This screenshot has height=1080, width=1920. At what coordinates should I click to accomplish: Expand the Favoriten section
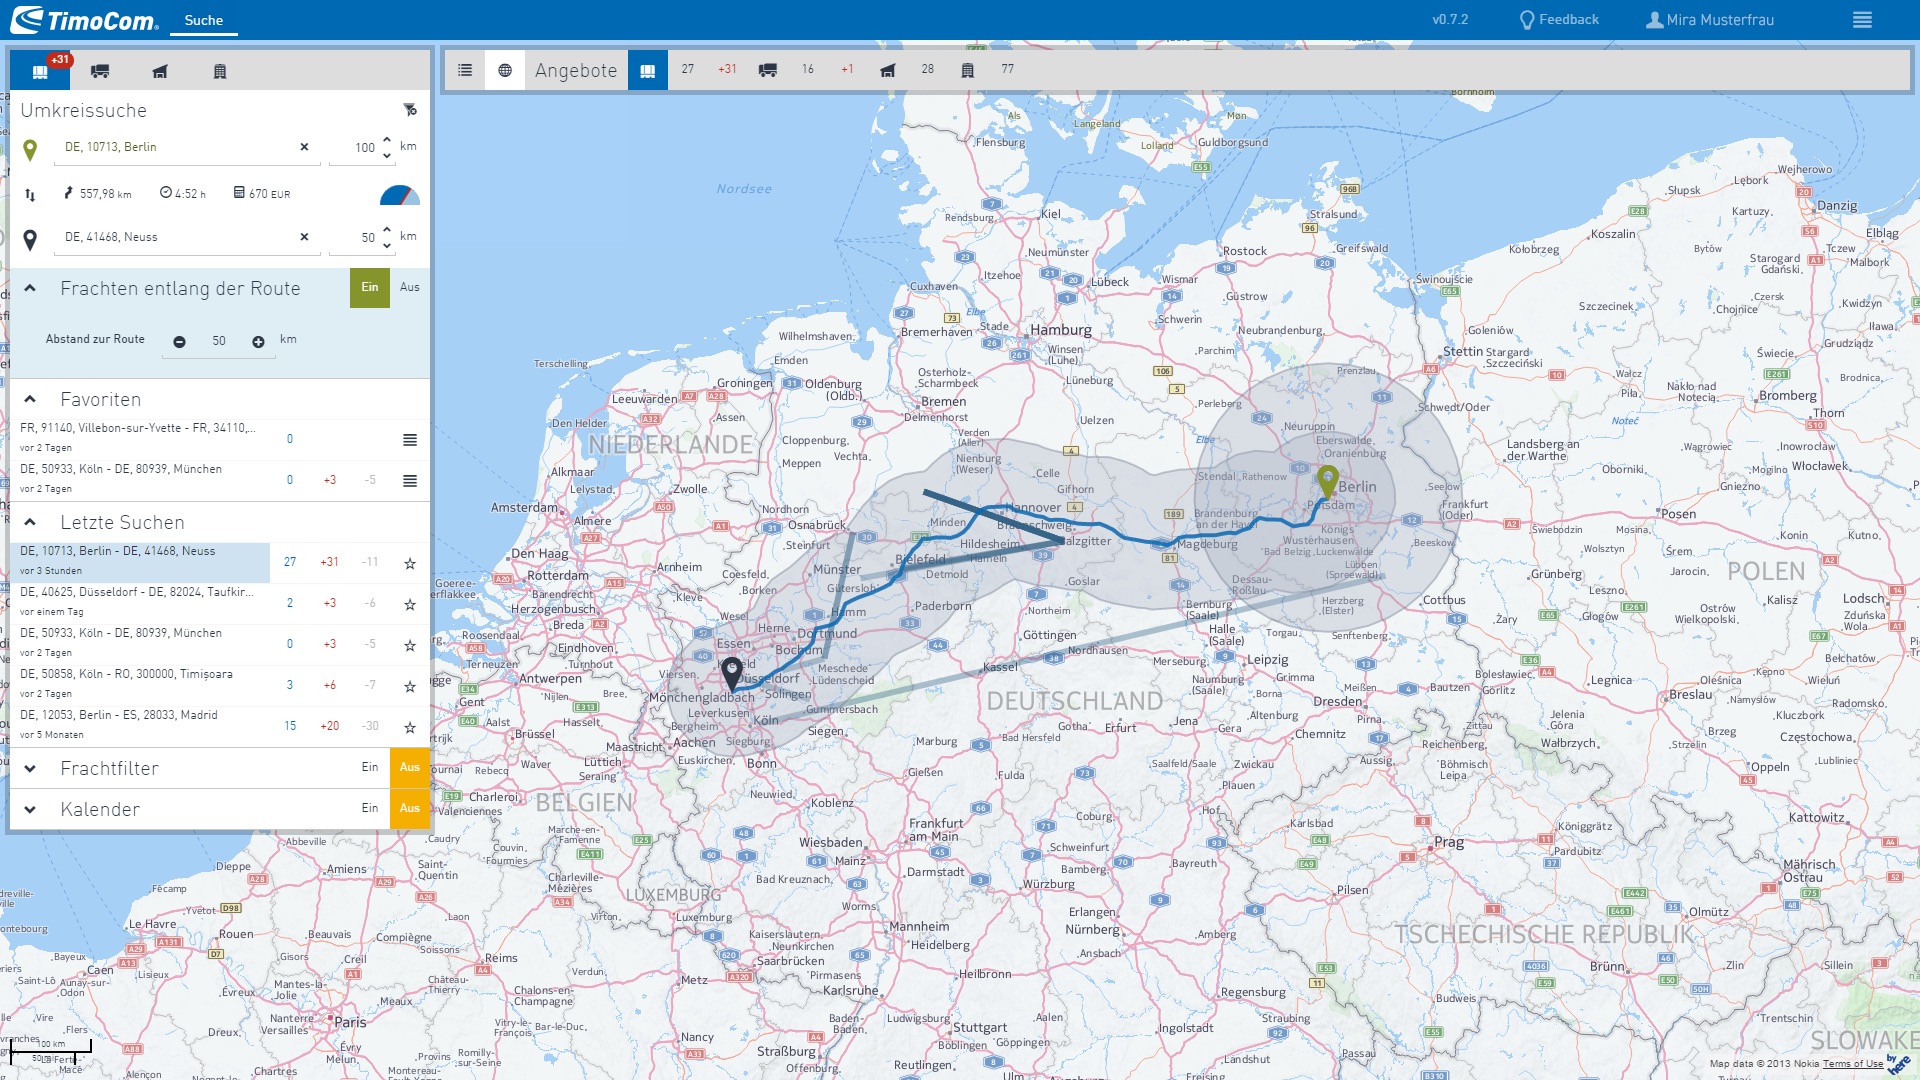click(29, 398)
